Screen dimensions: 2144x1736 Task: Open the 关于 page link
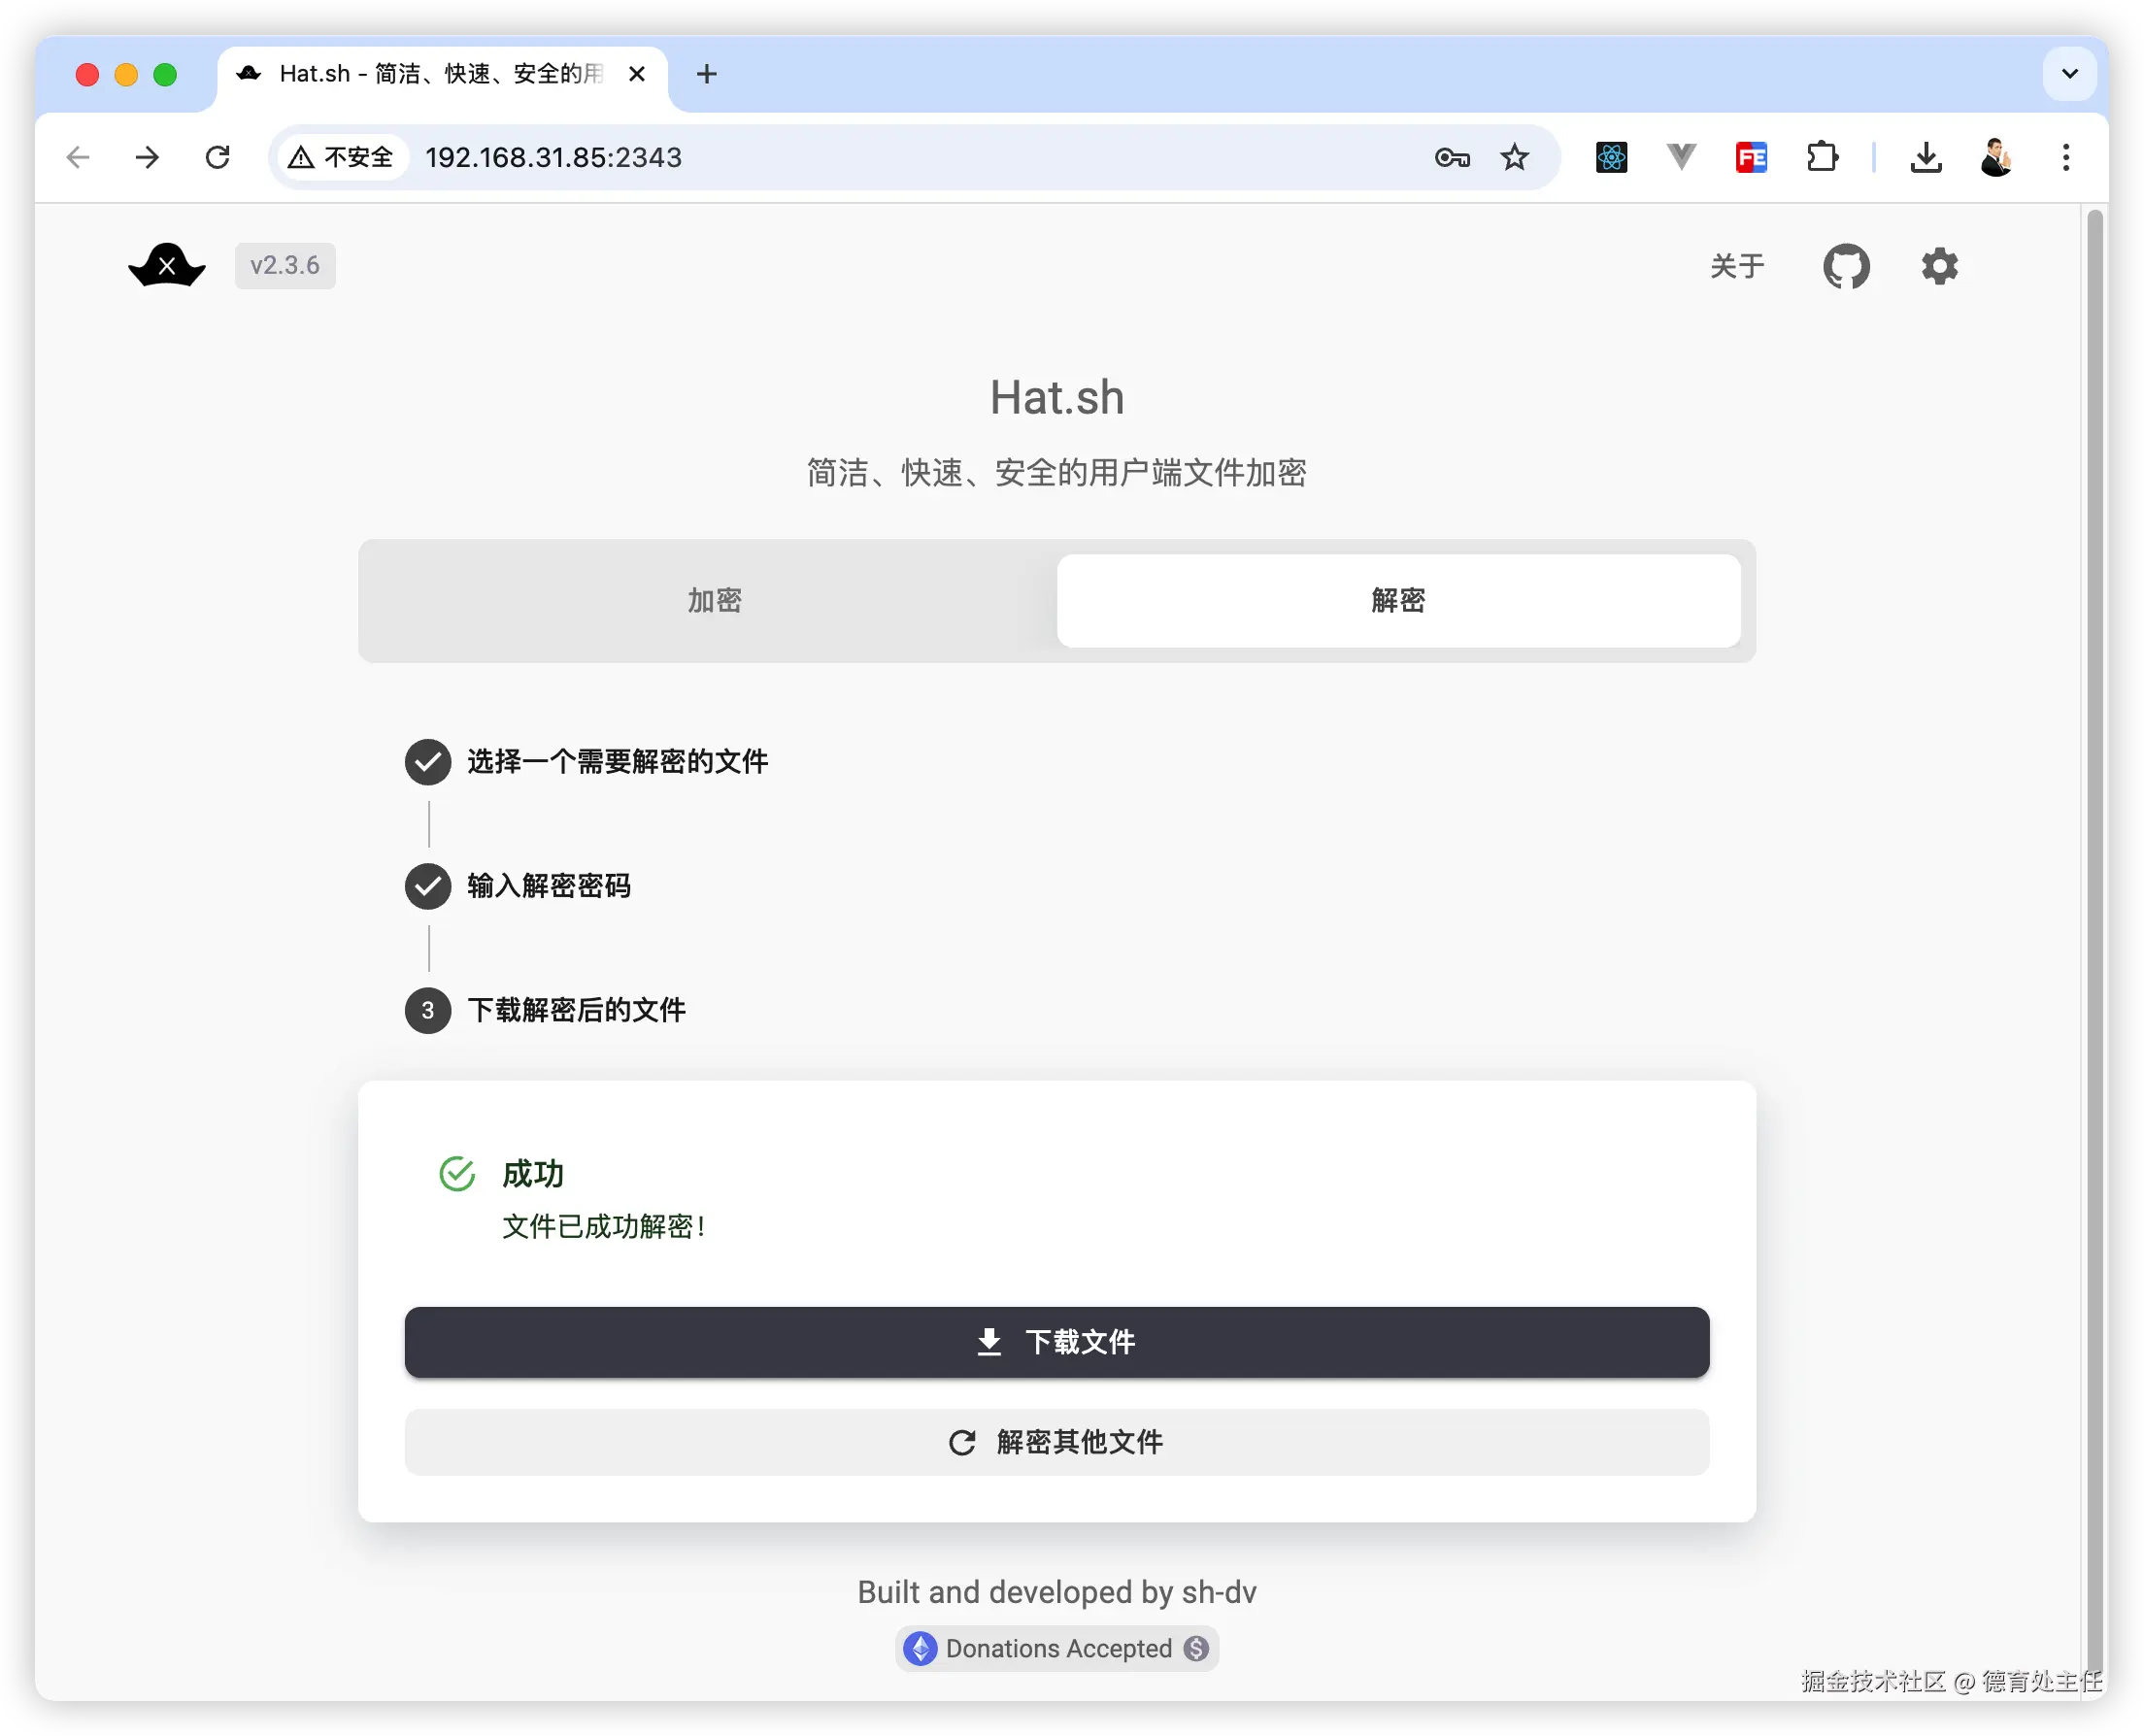[1736, 266]
